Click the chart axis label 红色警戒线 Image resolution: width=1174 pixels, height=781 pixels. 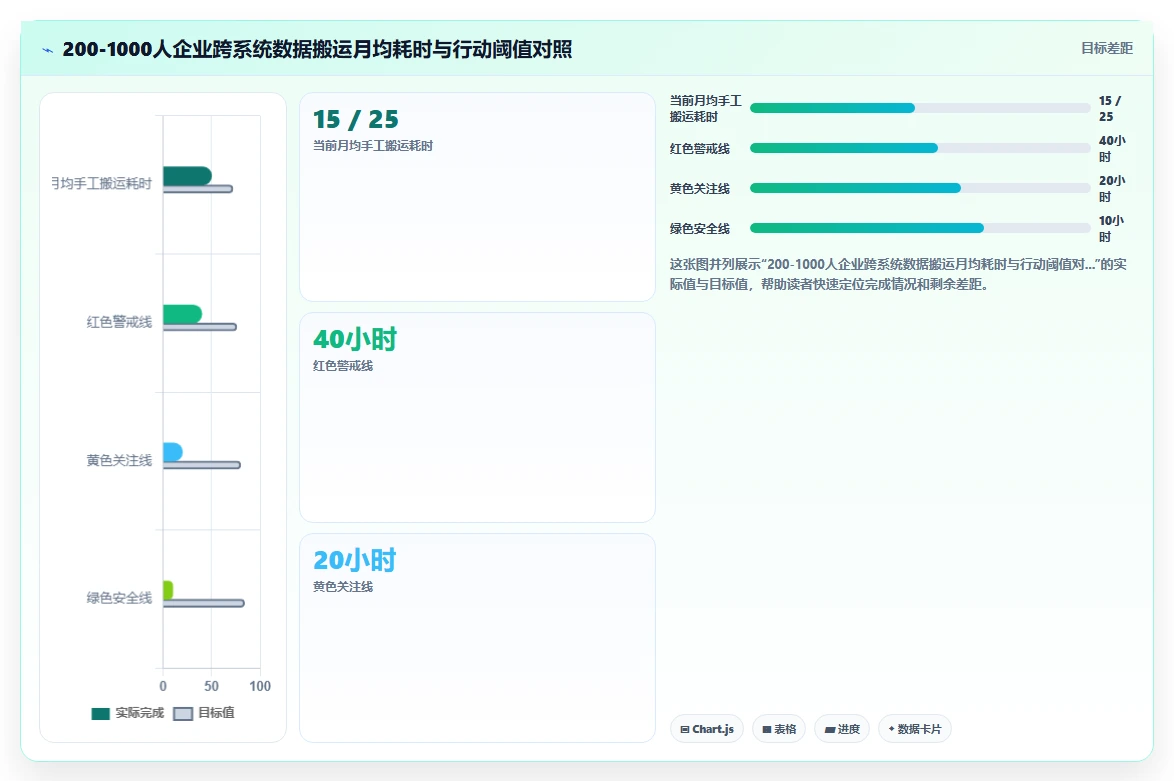pyautogui.click(x=119, y=322)
